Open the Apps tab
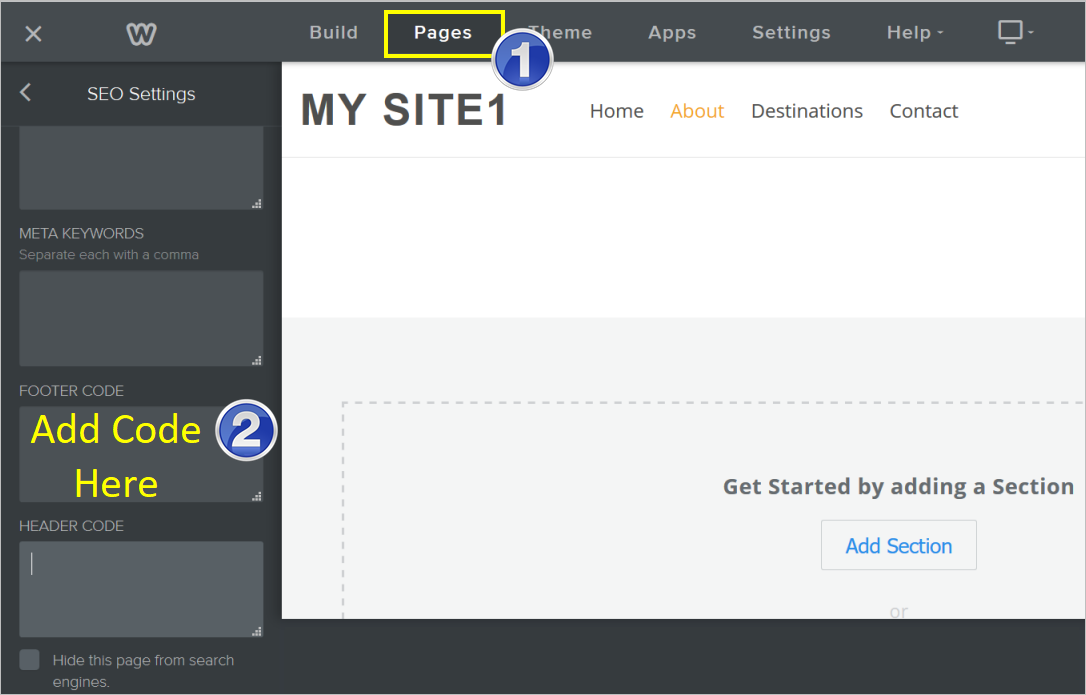 pos(671,33)
